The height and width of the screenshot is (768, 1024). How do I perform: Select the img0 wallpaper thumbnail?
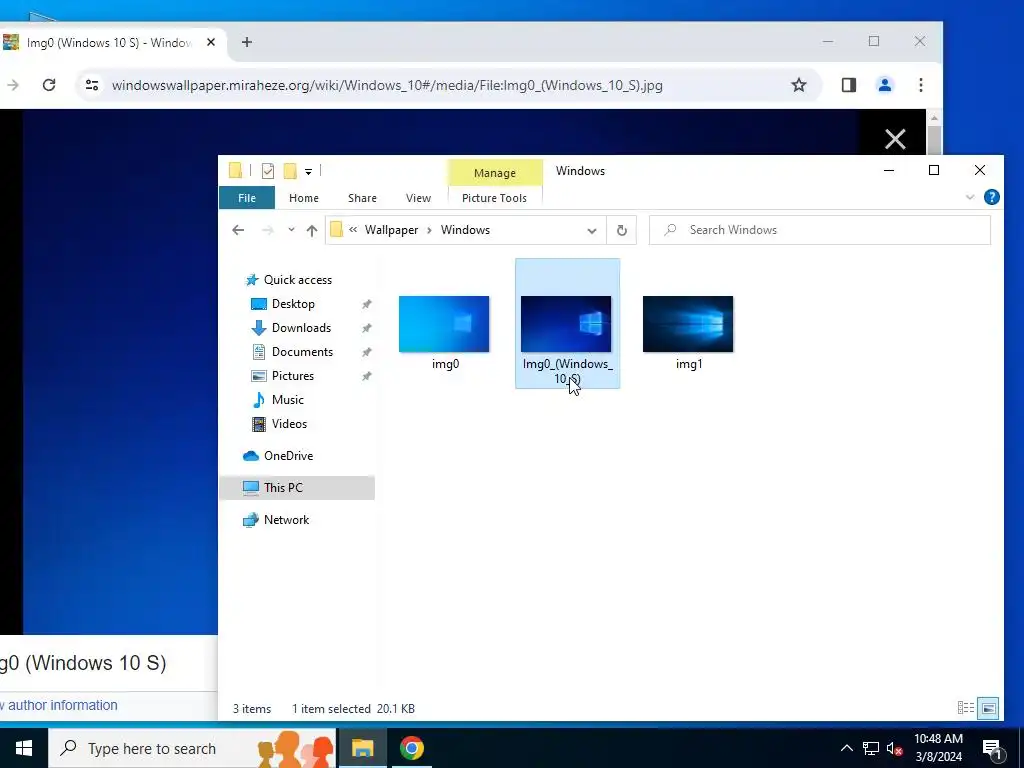444,324
